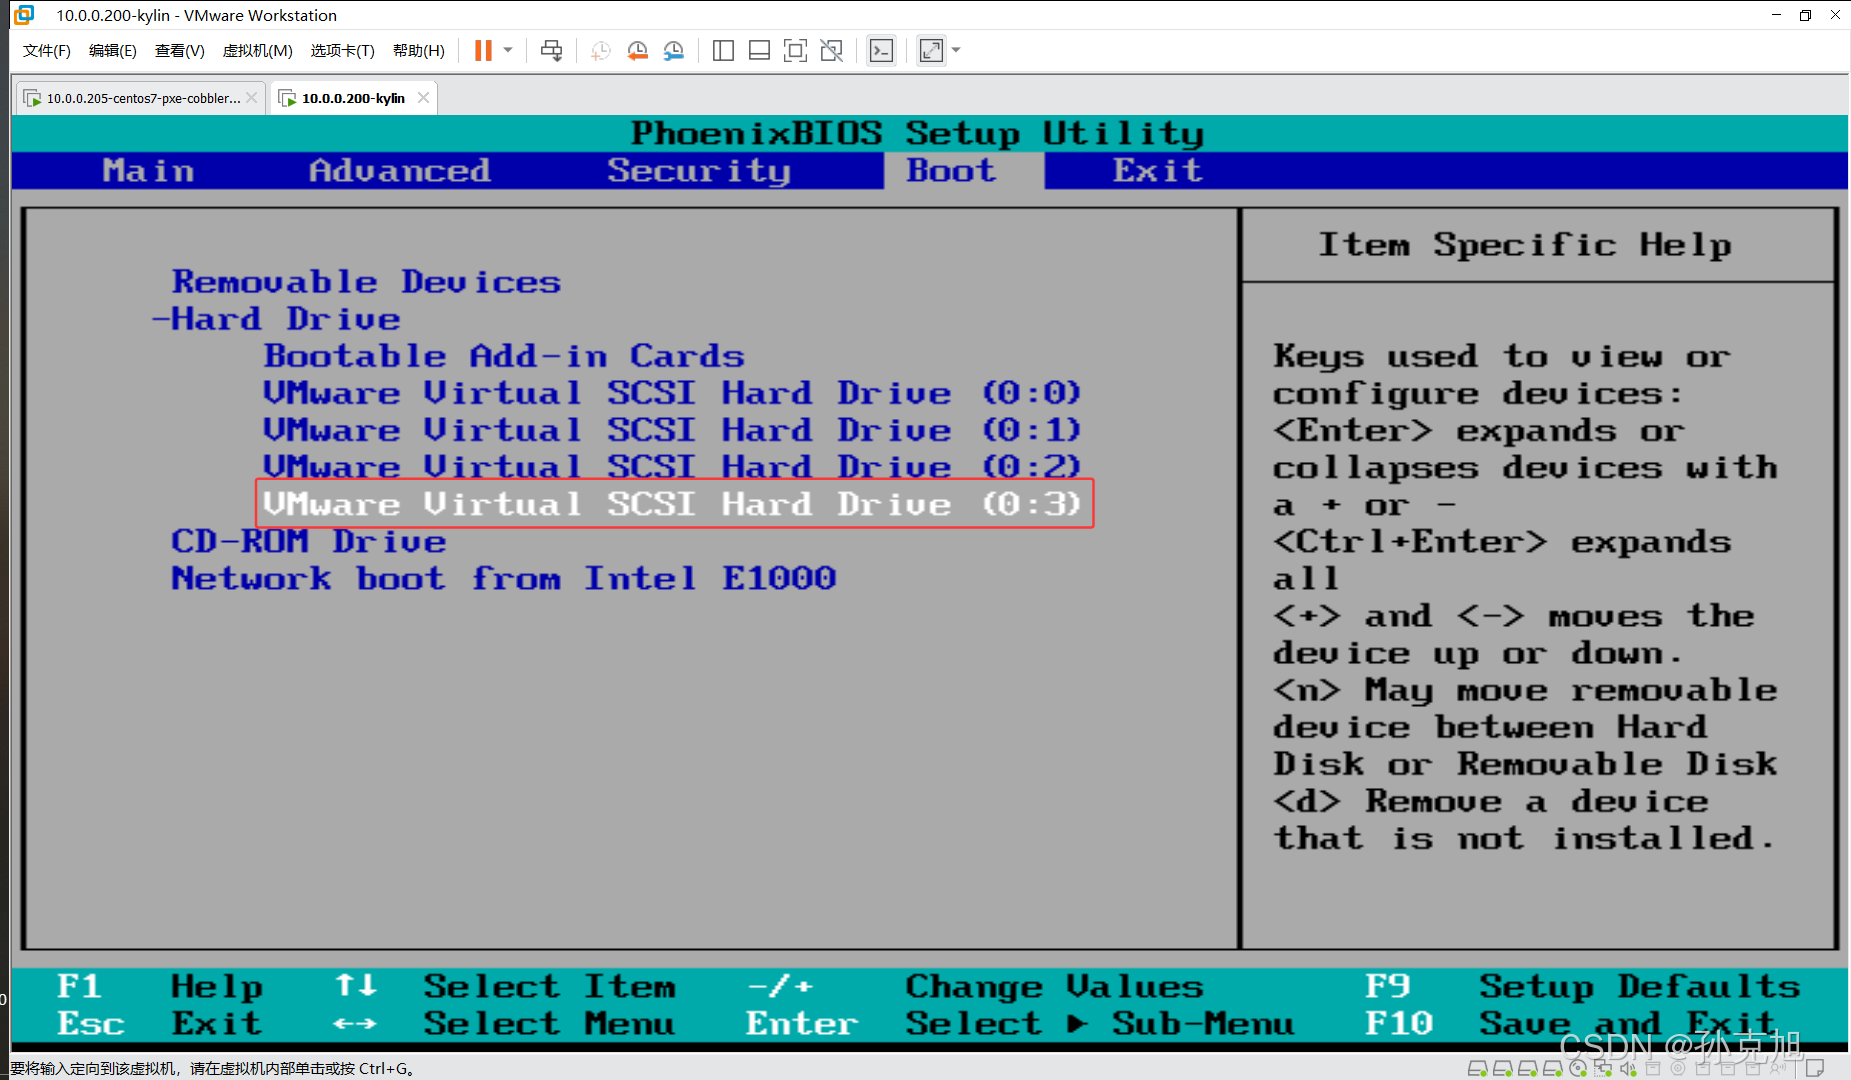Open the 文件(F) menu
This screenshot has width=1851, height=1080.
pos(46,50)
